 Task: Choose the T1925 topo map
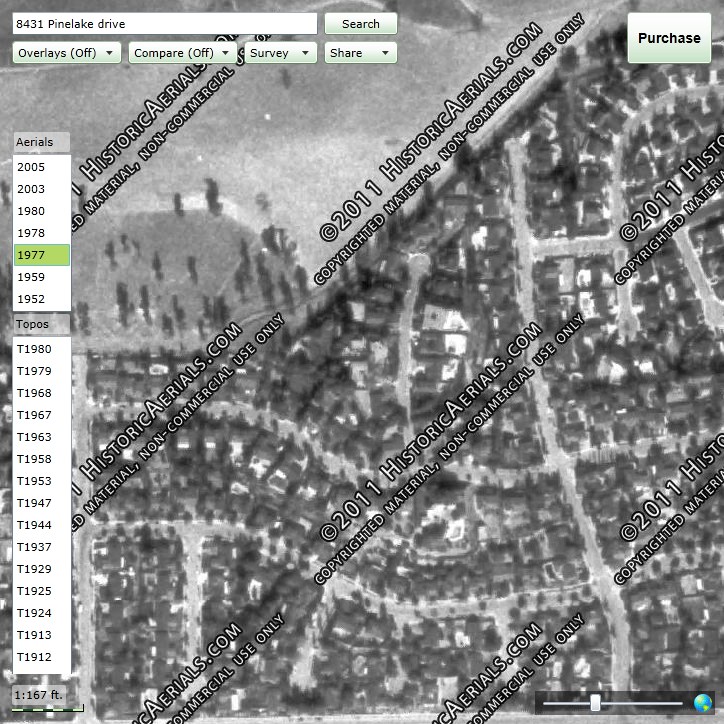42,591
